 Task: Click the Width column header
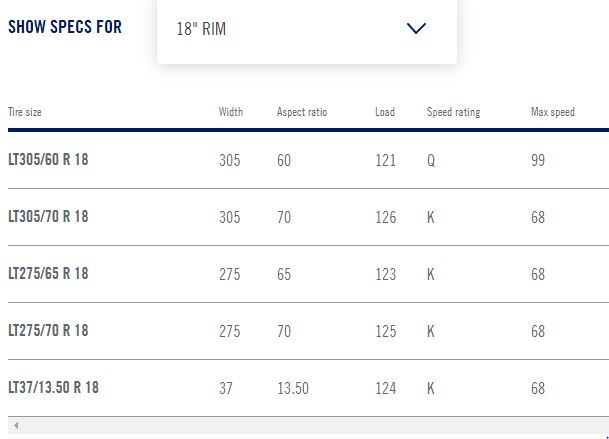click(x=231, y=112)
